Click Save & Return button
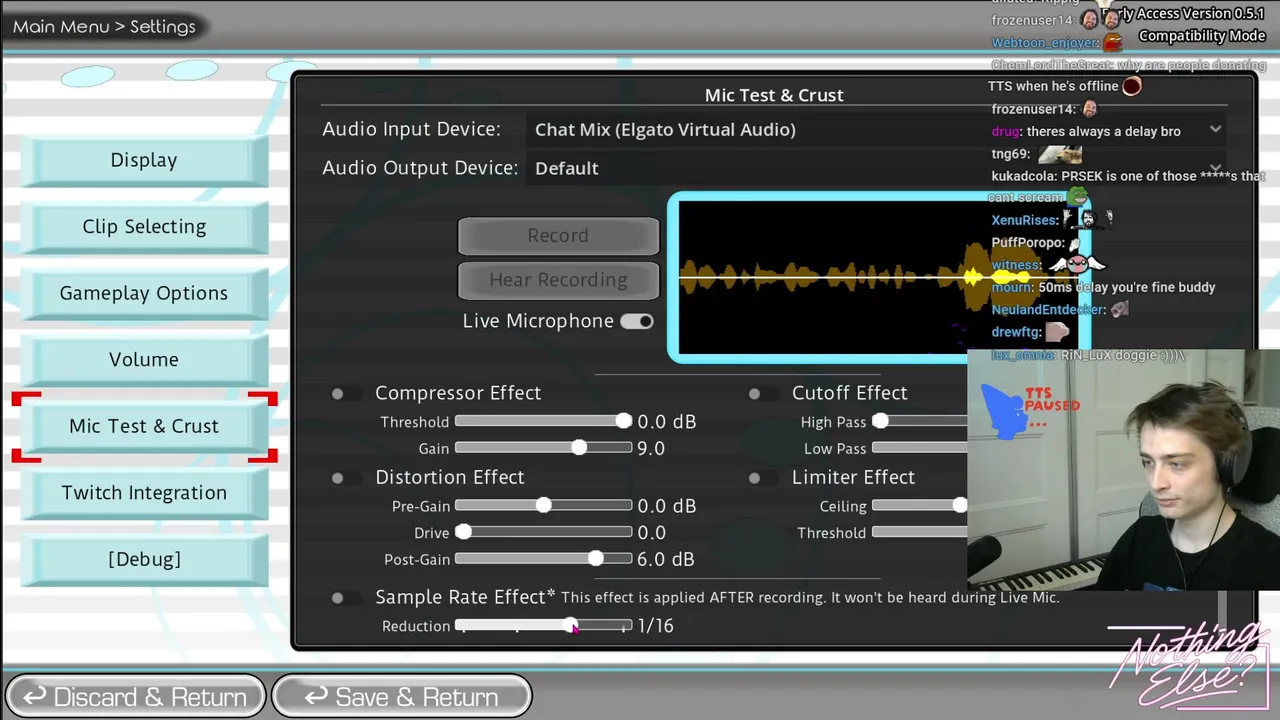The width and height of the screenshot is (1280, 720). pyautogui.click(x=401, y=697)
